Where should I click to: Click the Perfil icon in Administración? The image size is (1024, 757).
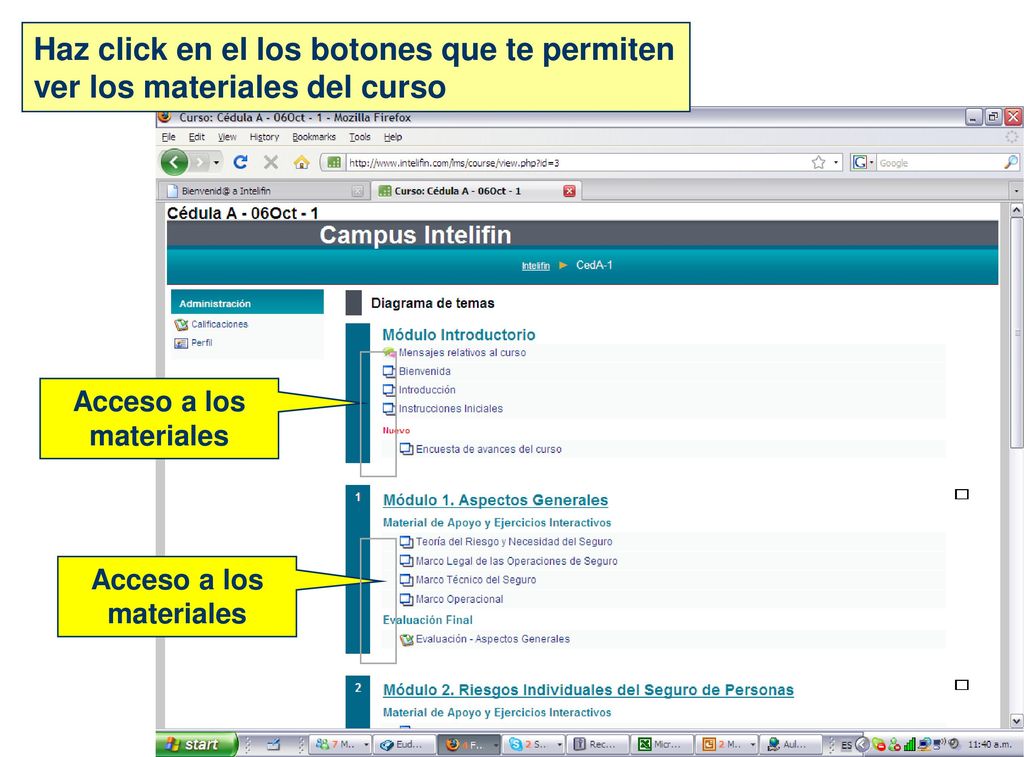pos(181,343)
